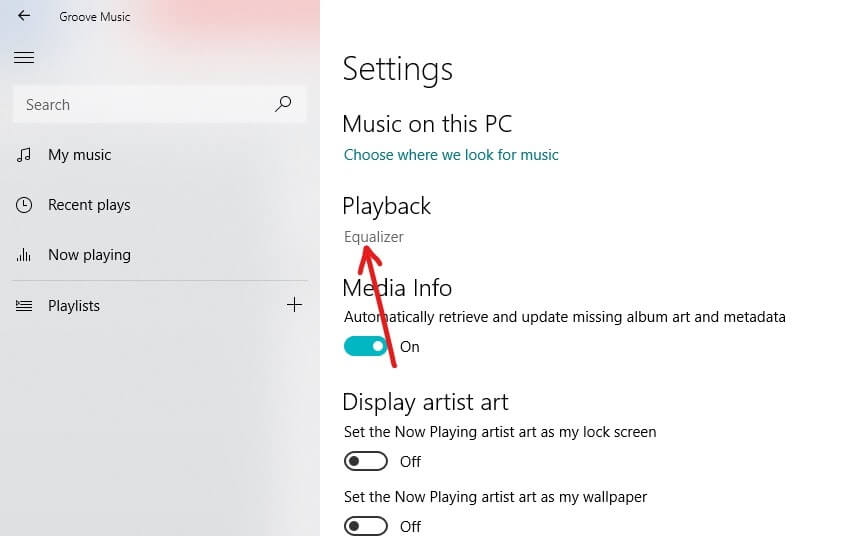The height and width of the screenshot is (536, 858).
Task: Click the clock icon beside Recent plays
Action: pyautogui.click(x=24, y=205)
